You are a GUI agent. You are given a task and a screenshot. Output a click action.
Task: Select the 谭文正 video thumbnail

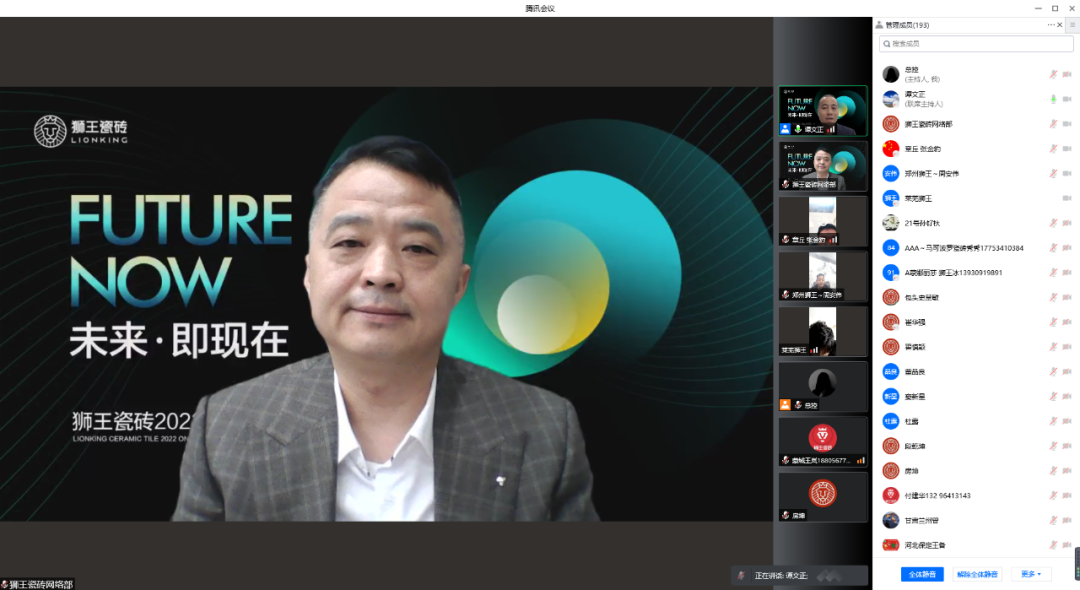(823, 111)
